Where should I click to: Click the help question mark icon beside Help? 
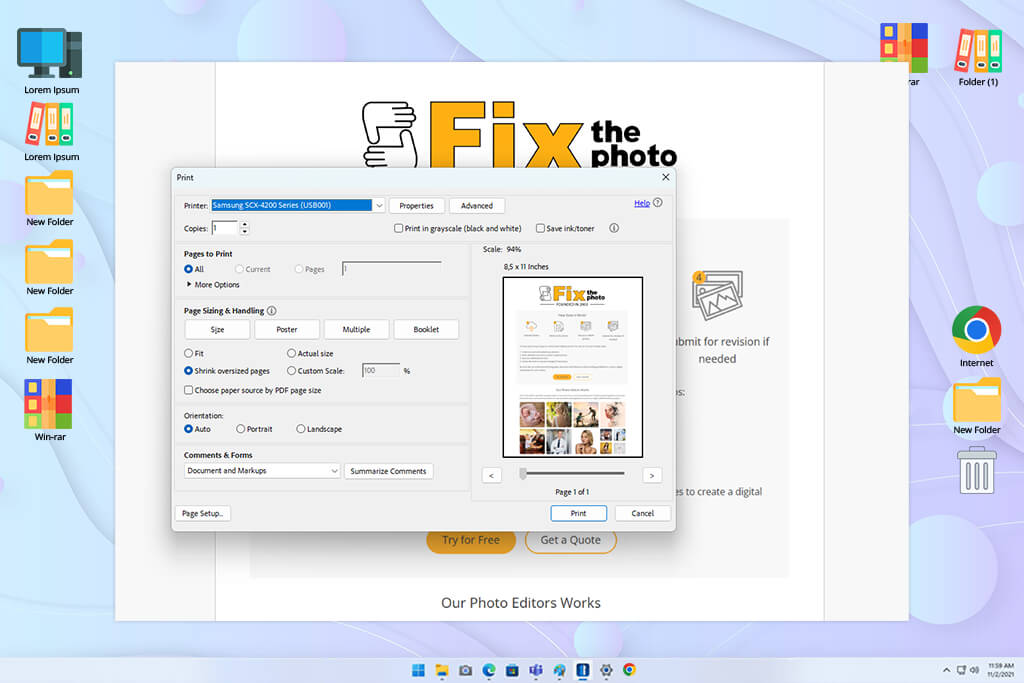click(658, 202)
